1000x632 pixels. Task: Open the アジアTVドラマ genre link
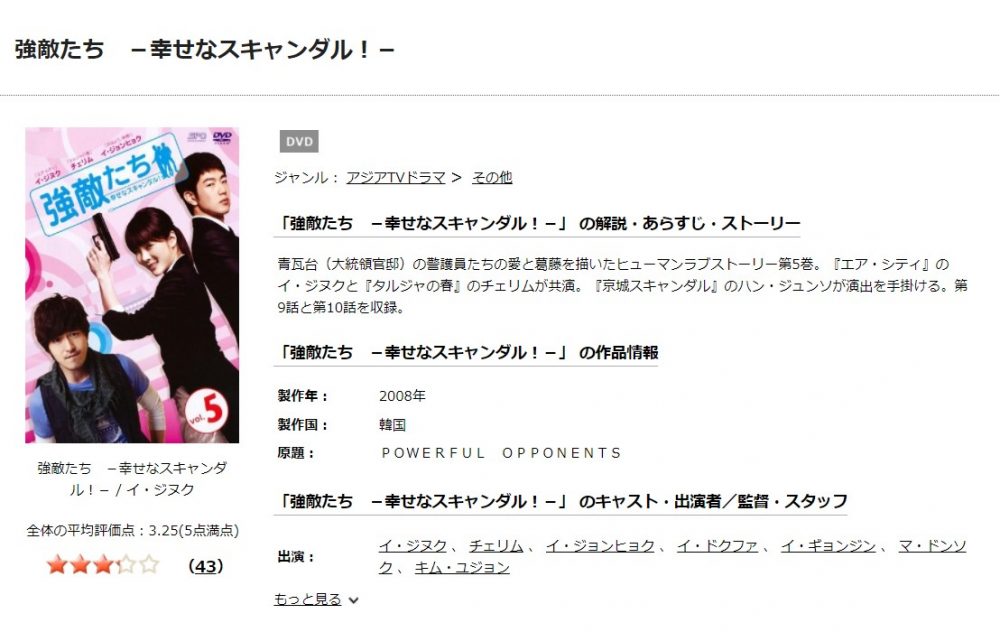[396, 177]
